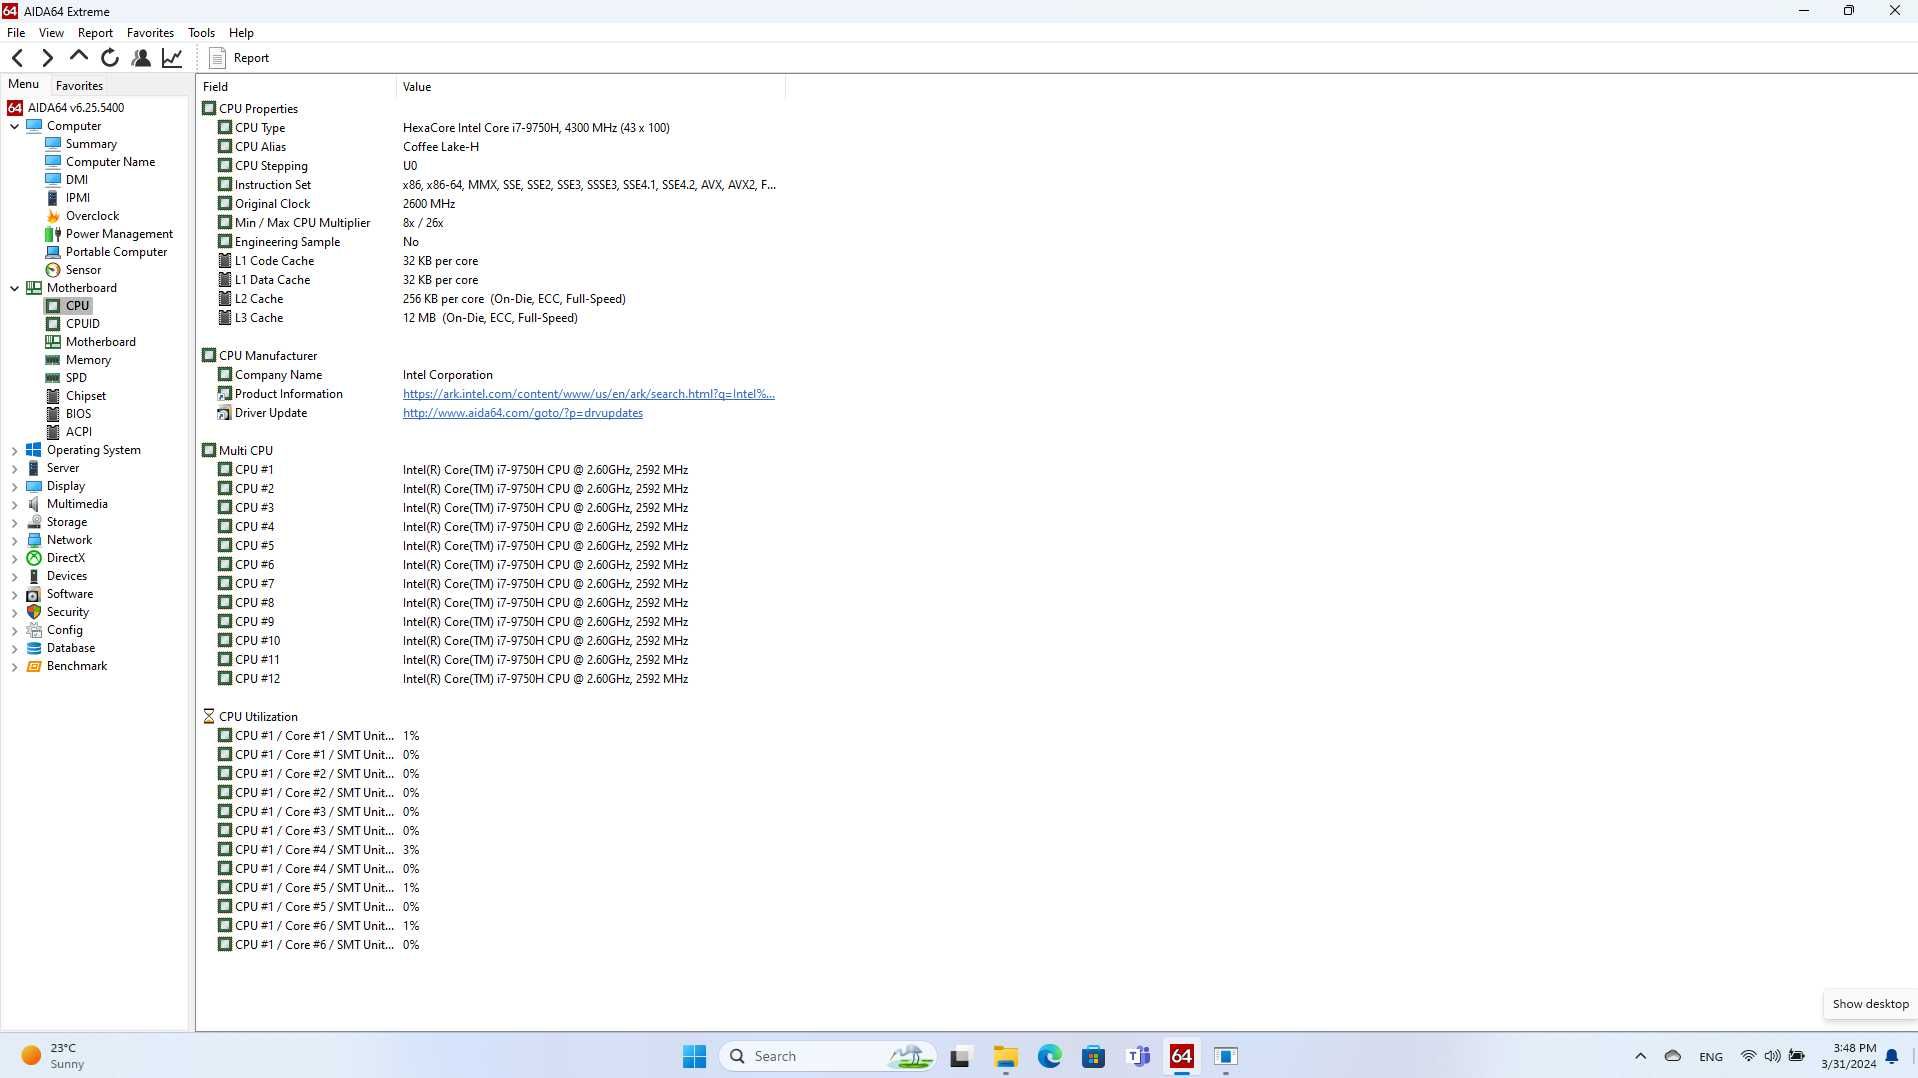
Task: Switch to the Favorites tab
Action: coord(79,86)
